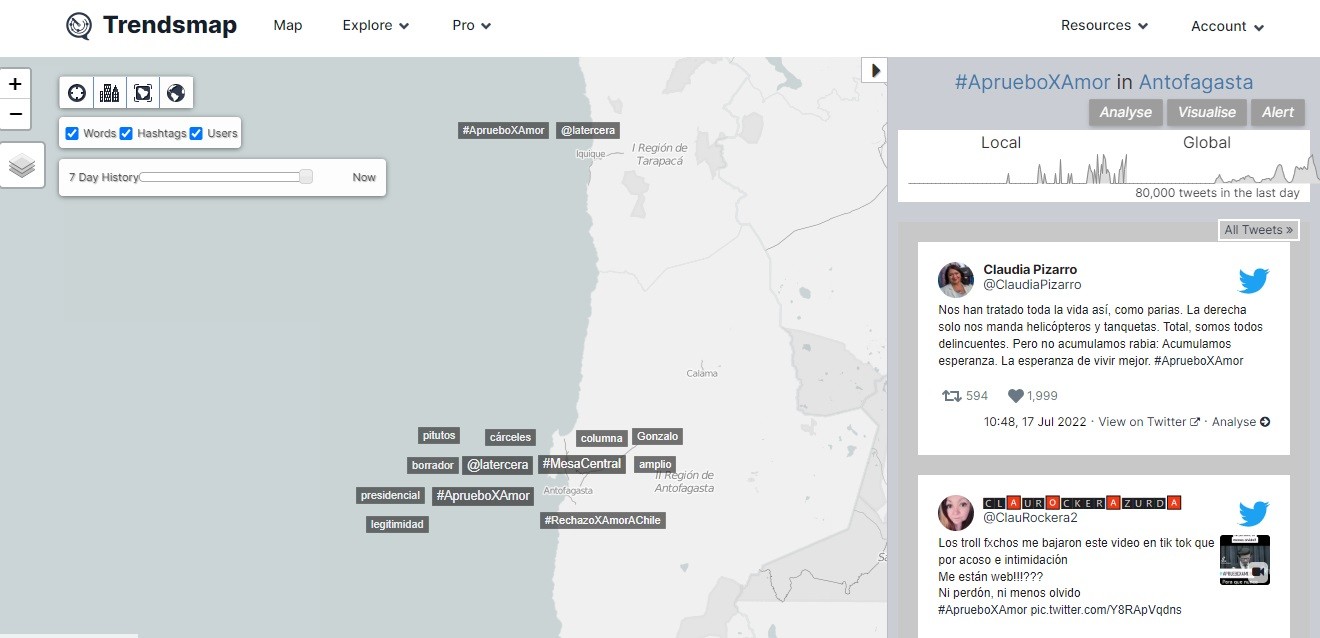Image resolution: width=1320 pixels, height=638 pixels.
Task: Switch to the globe world view icon
Action: [x=176, y=93]
